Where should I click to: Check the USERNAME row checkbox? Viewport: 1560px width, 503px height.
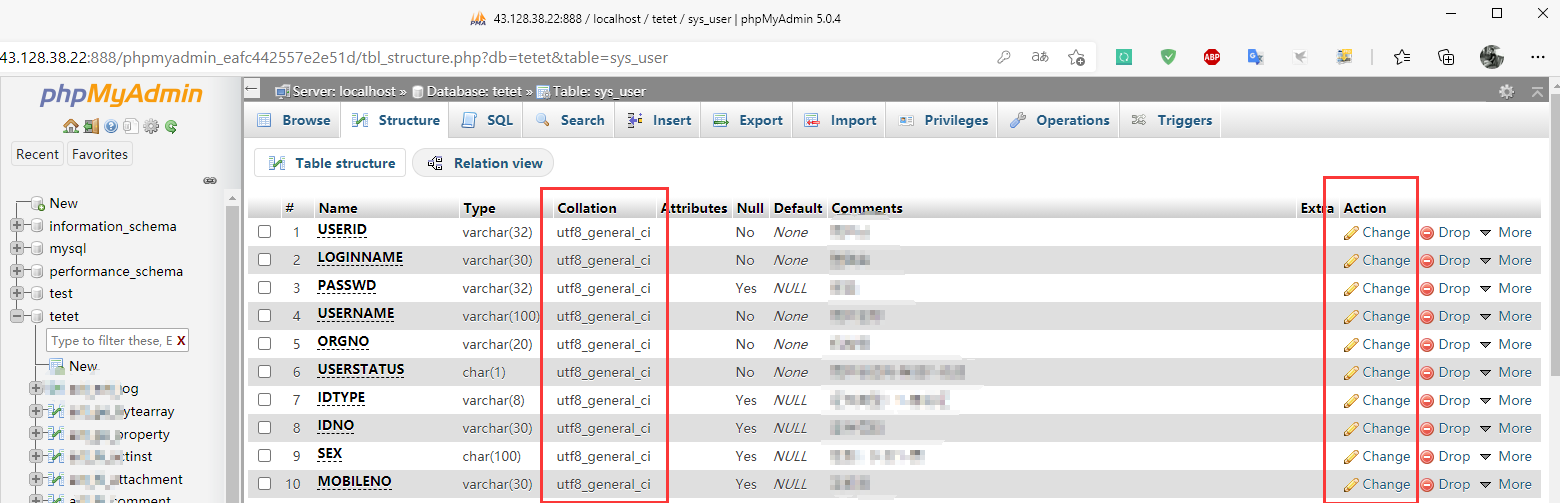(x=265, y=316)
